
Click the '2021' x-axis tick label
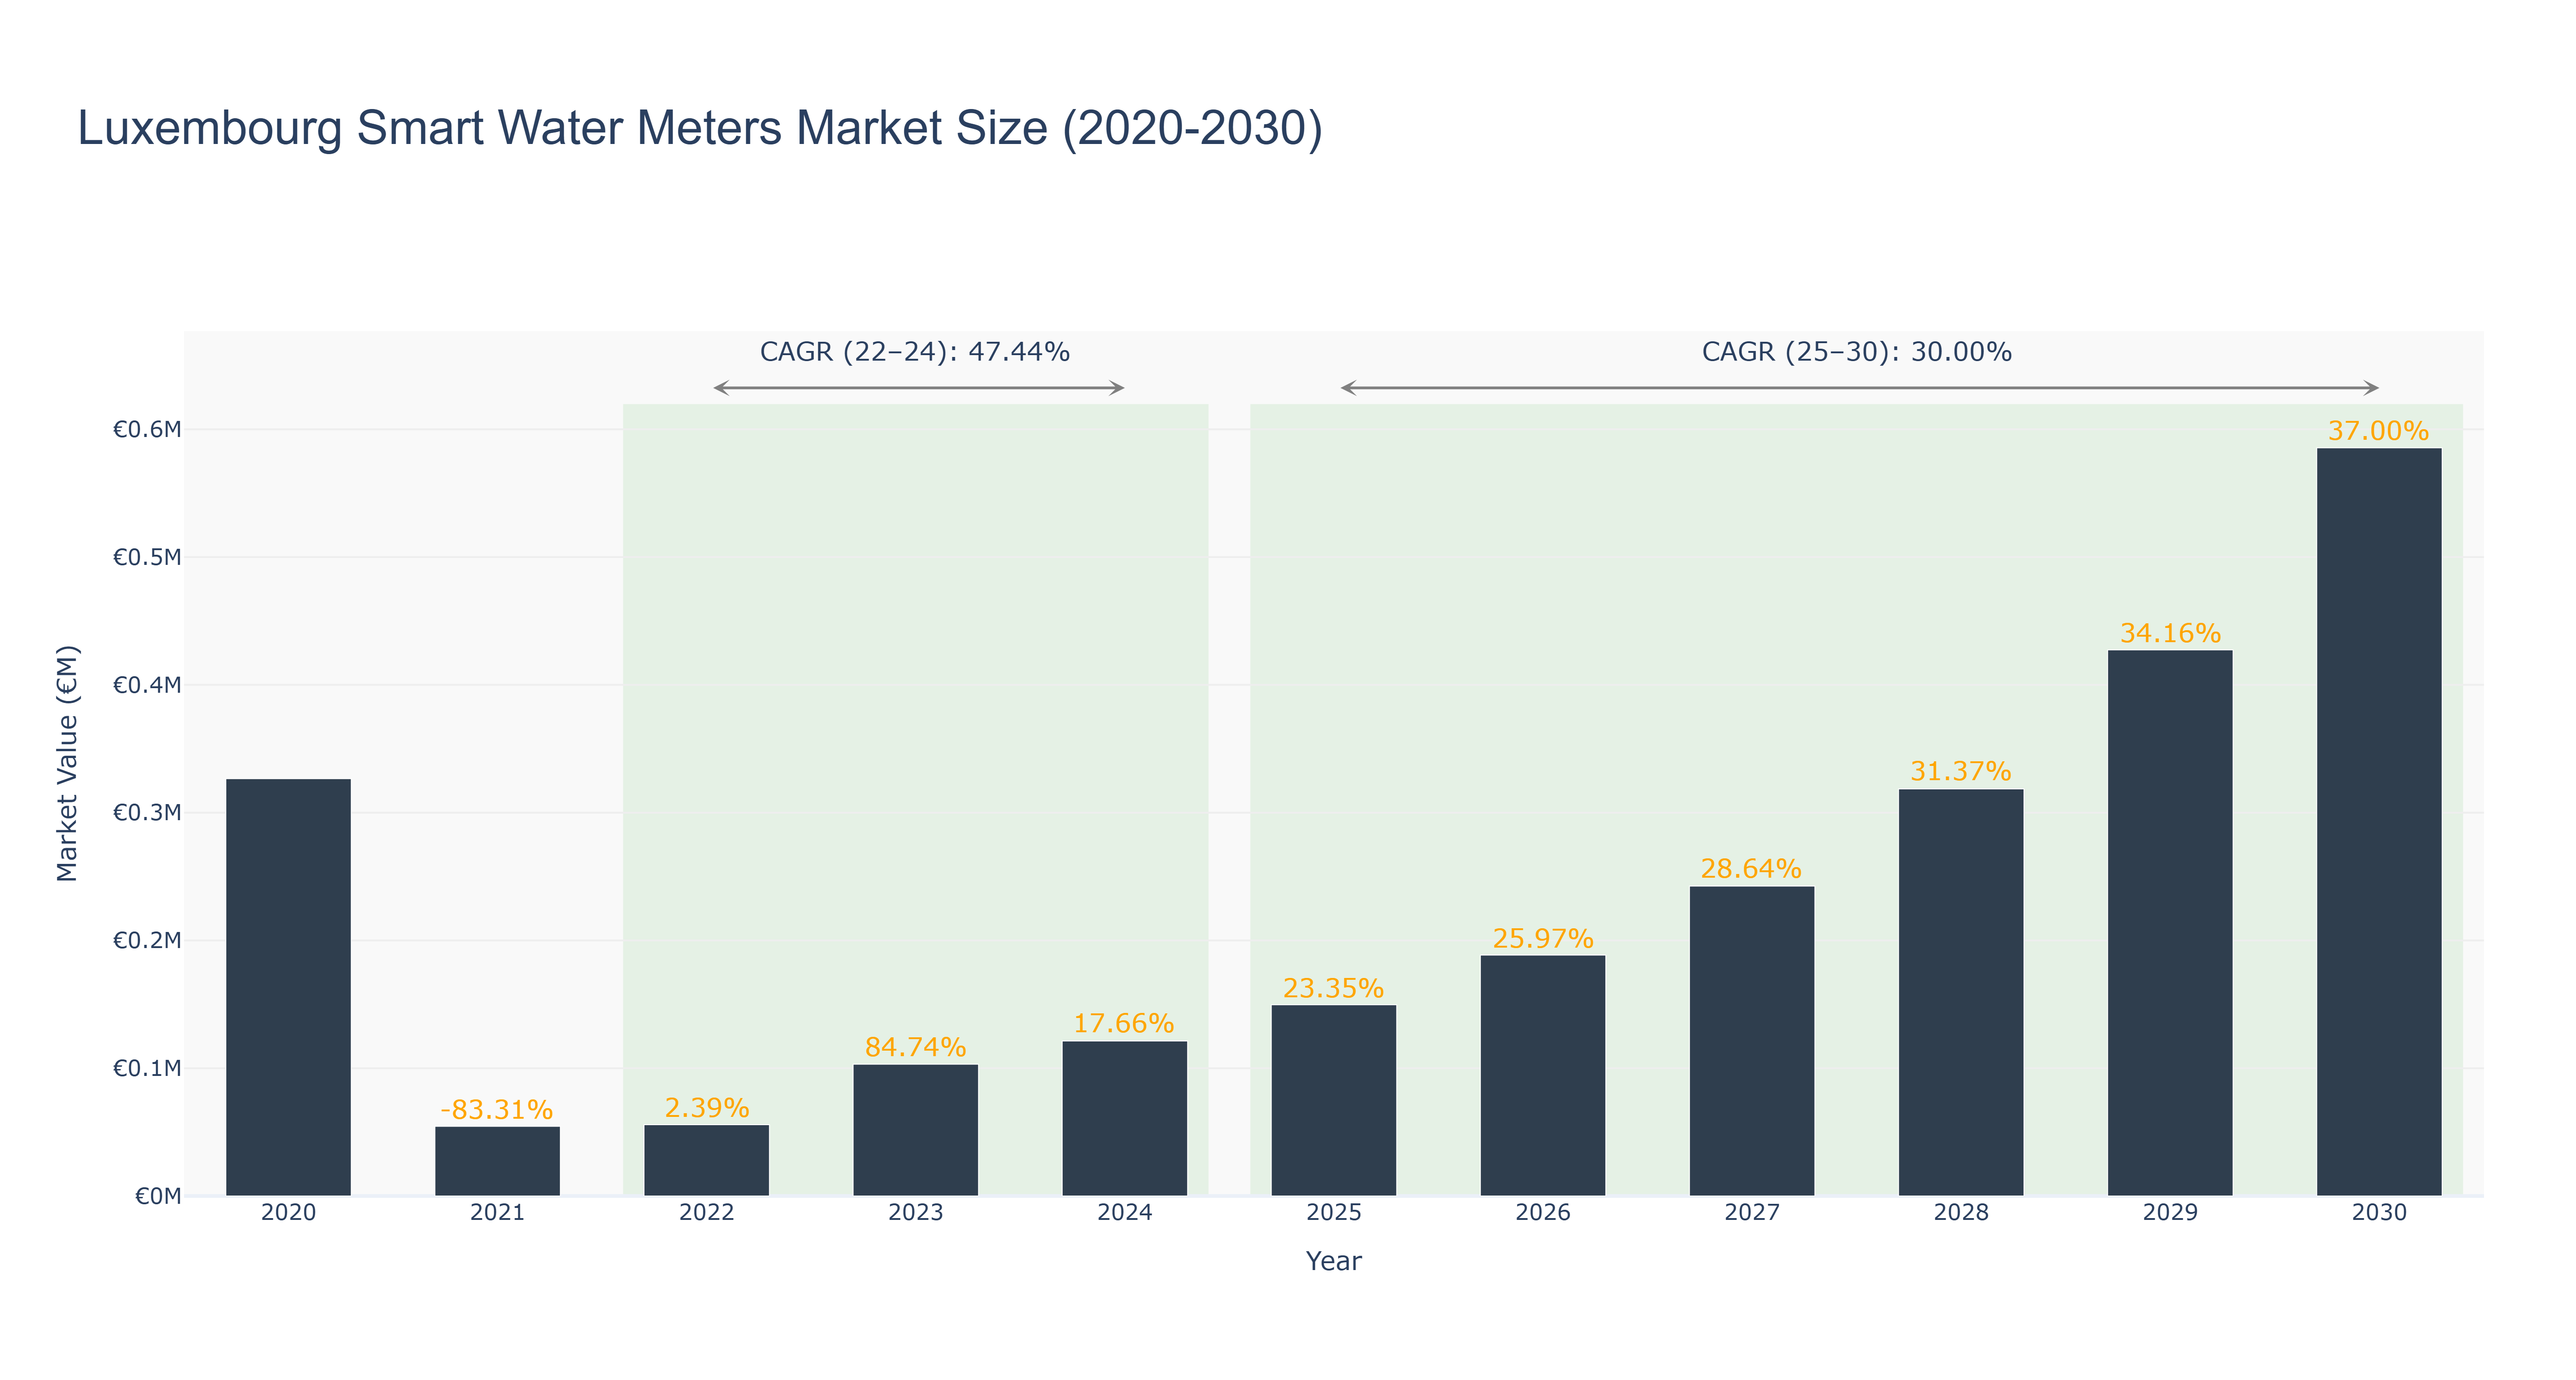point(497,1213)
